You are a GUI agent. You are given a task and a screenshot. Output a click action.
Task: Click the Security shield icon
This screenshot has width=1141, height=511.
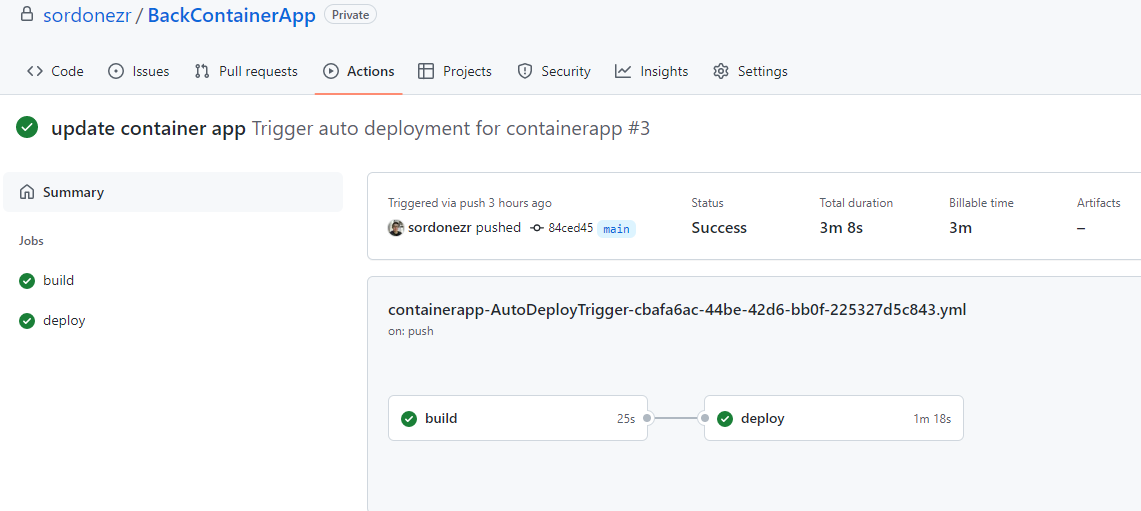click(x=525, y=71)
